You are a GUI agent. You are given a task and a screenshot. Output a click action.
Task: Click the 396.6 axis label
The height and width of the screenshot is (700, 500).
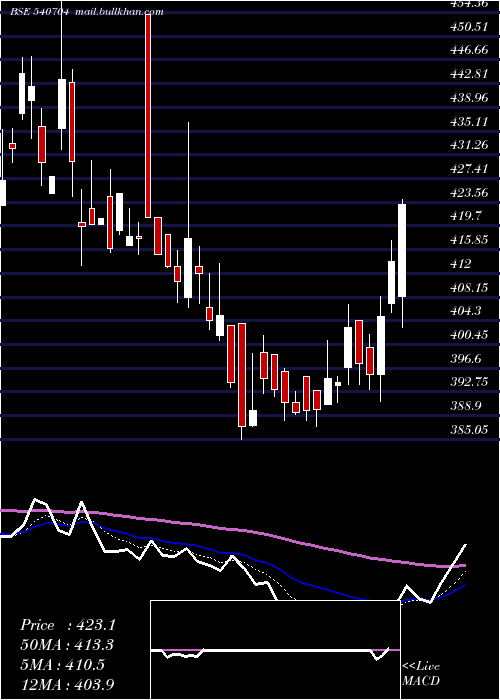tap(466, 359)
